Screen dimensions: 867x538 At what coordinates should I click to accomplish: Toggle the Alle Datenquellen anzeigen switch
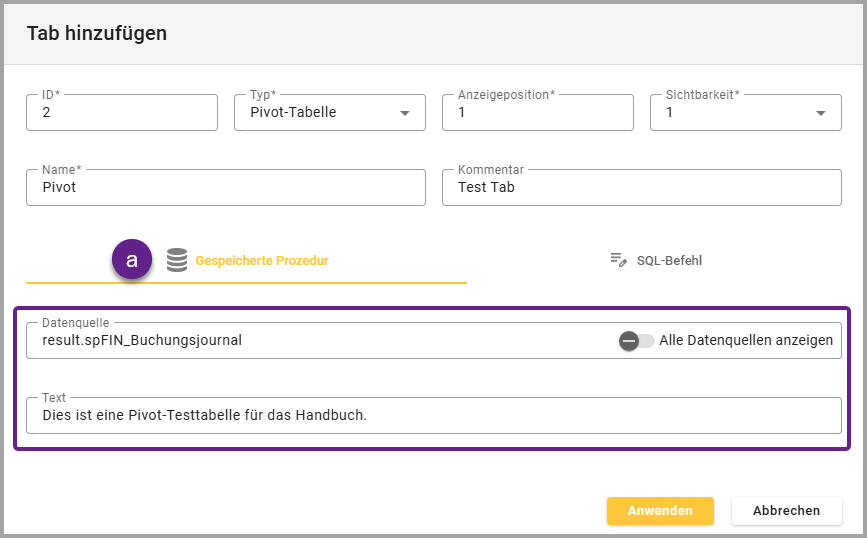(636, 341)
